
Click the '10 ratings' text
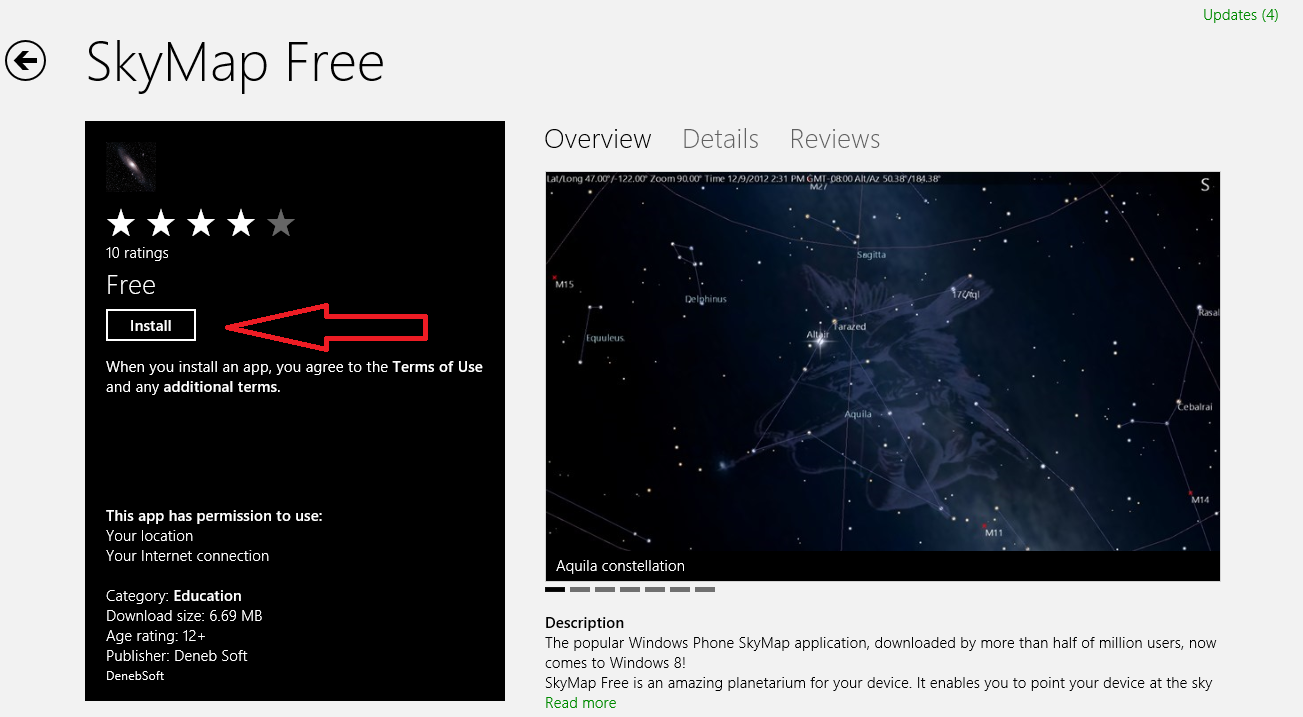[x=137, y=253]
